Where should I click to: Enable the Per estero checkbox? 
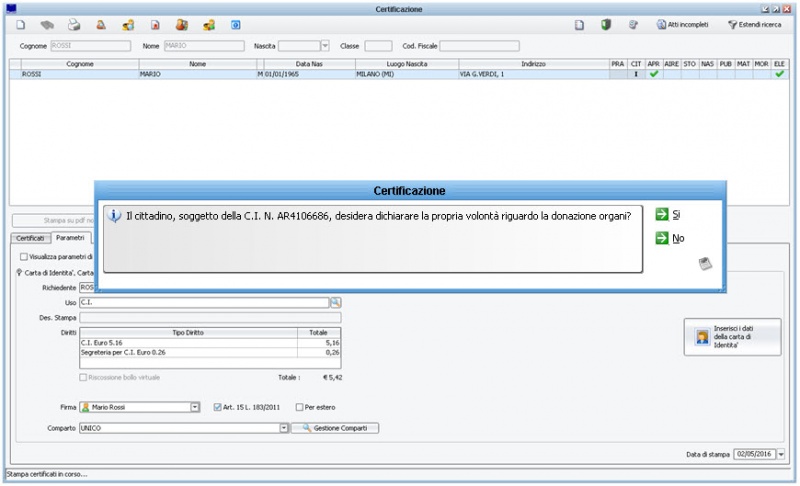click(299, 407)
